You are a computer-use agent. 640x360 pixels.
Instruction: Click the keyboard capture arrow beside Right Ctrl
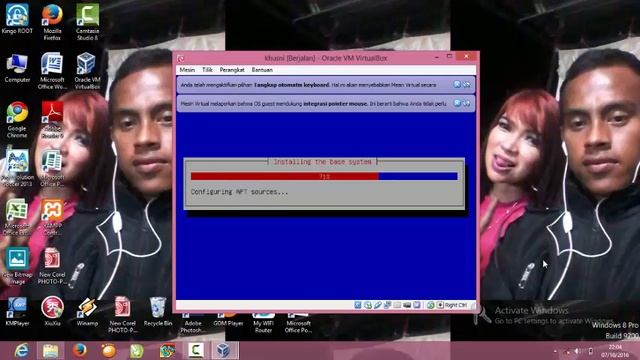click(440, 305)
